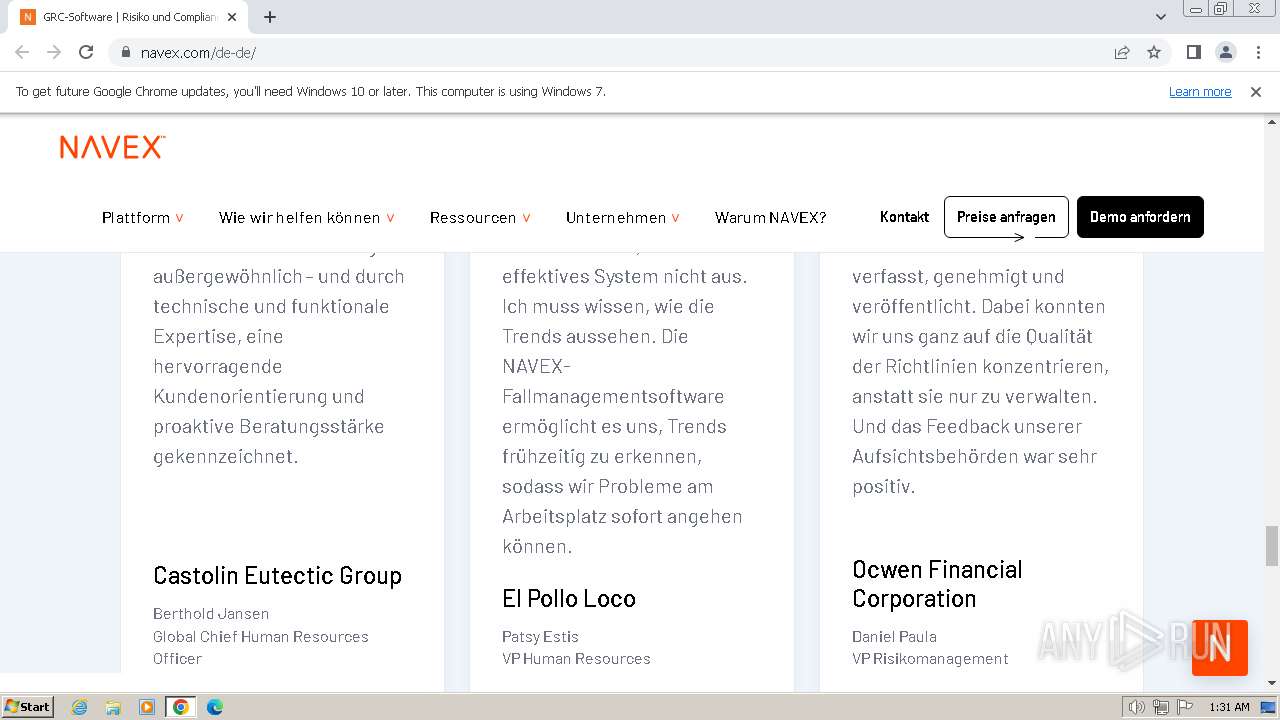Click the page vertical scrollbar thumb
This screenshot has height=720, width=1280.
point(1272,546)
